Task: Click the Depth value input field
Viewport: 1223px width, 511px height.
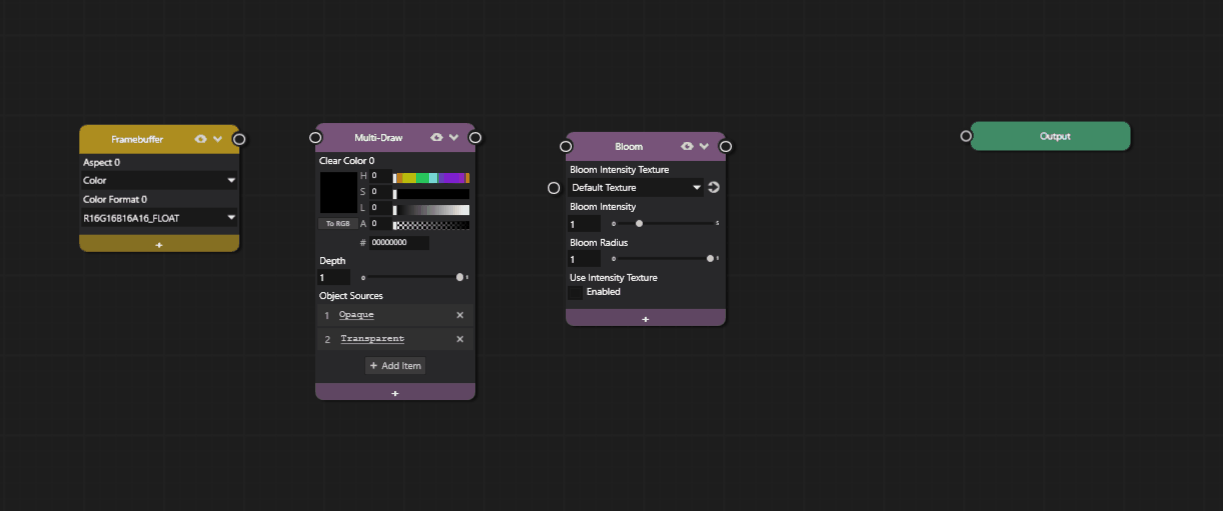Action: pyautogui.click(x=334, y=277)
